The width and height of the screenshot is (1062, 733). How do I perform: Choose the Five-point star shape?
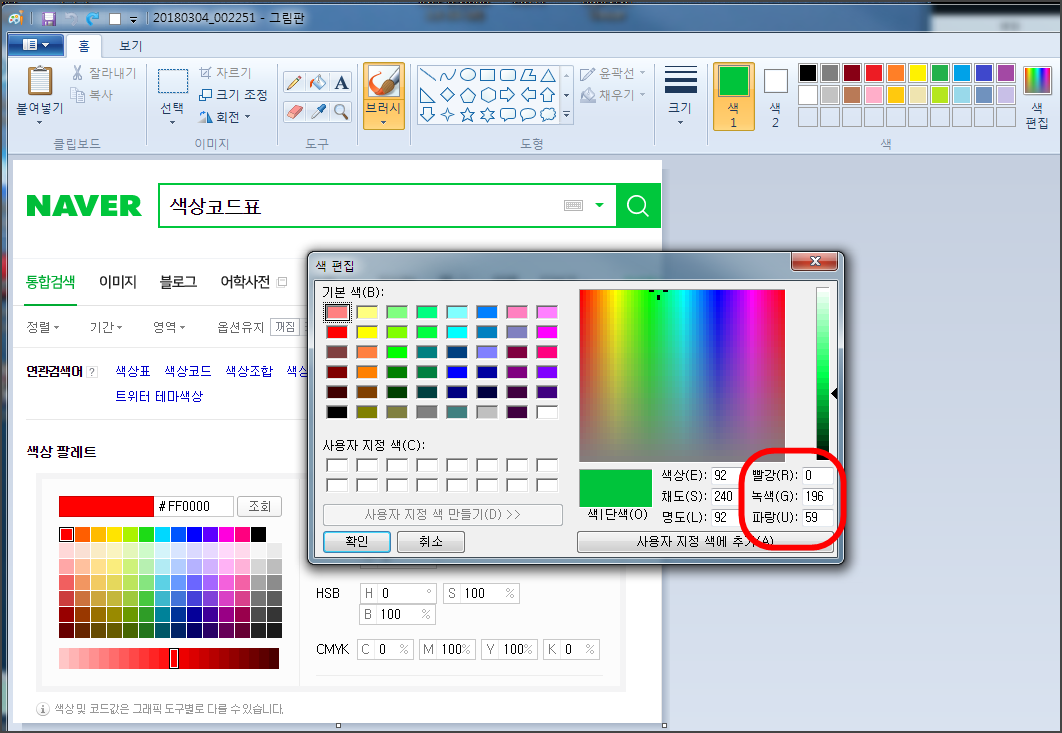[467, 114]
